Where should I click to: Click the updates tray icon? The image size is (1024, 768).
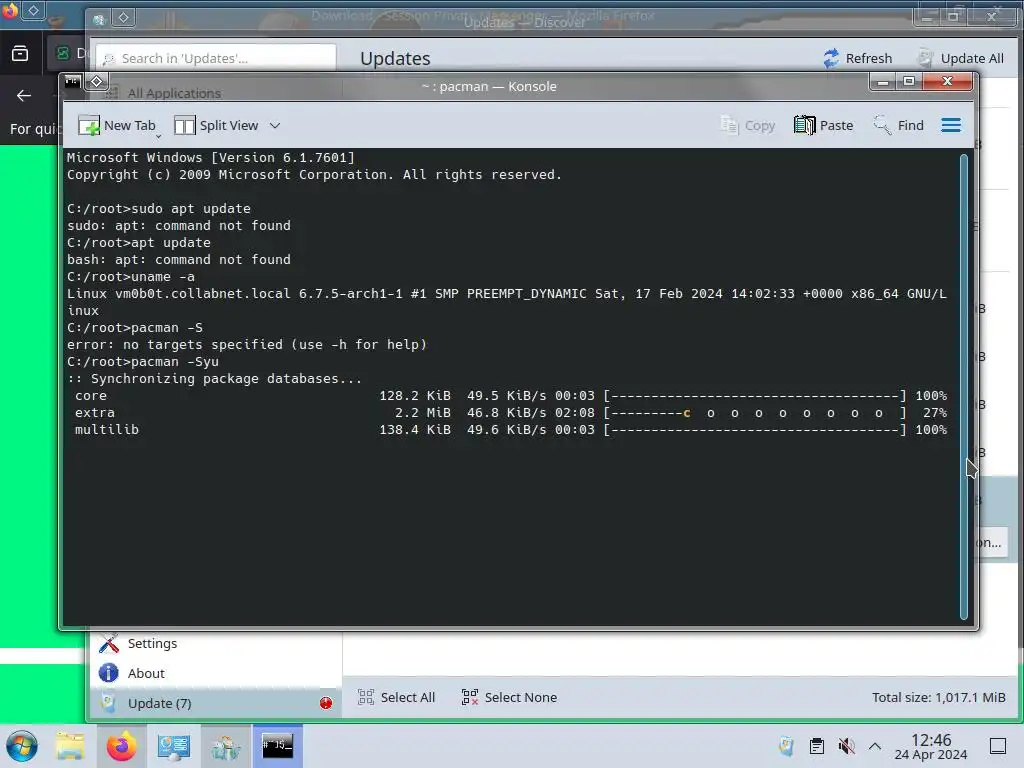coord(786,746)
